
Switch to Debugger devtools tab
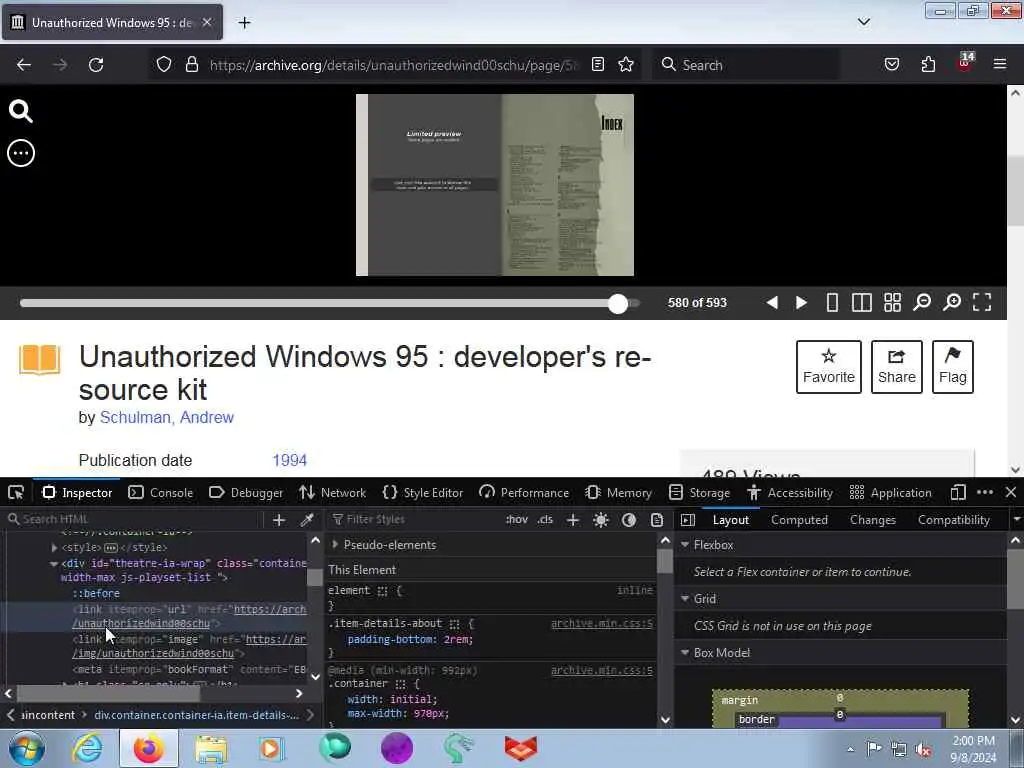click(246, 493)
